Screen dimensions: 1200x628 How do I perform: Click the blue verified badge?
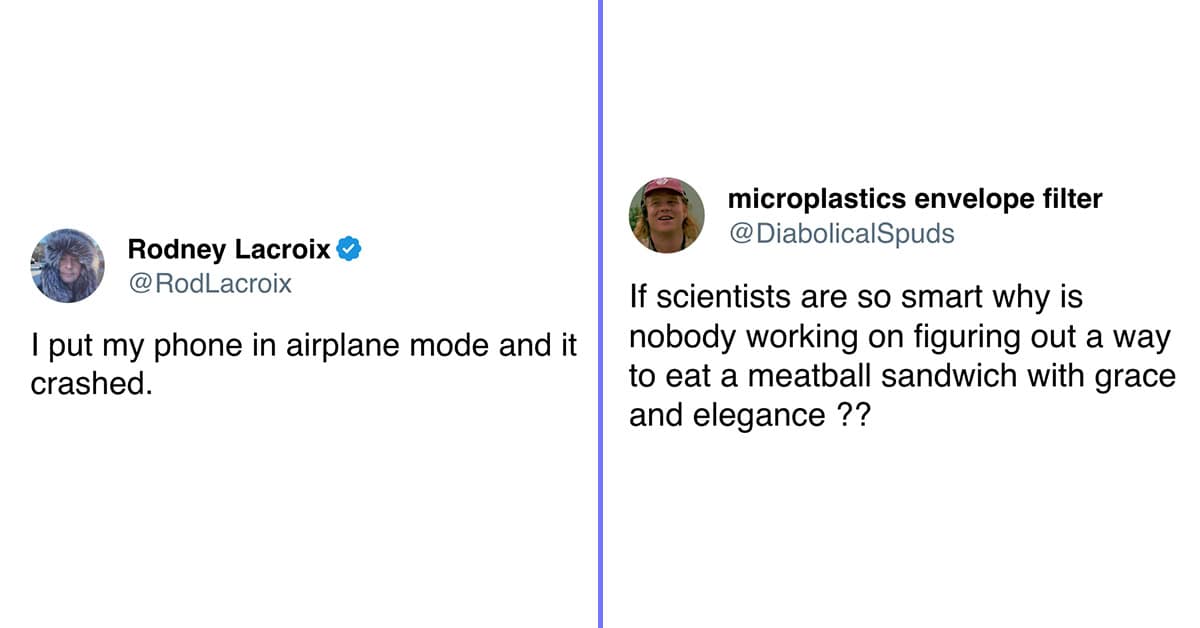click(348, 248)
